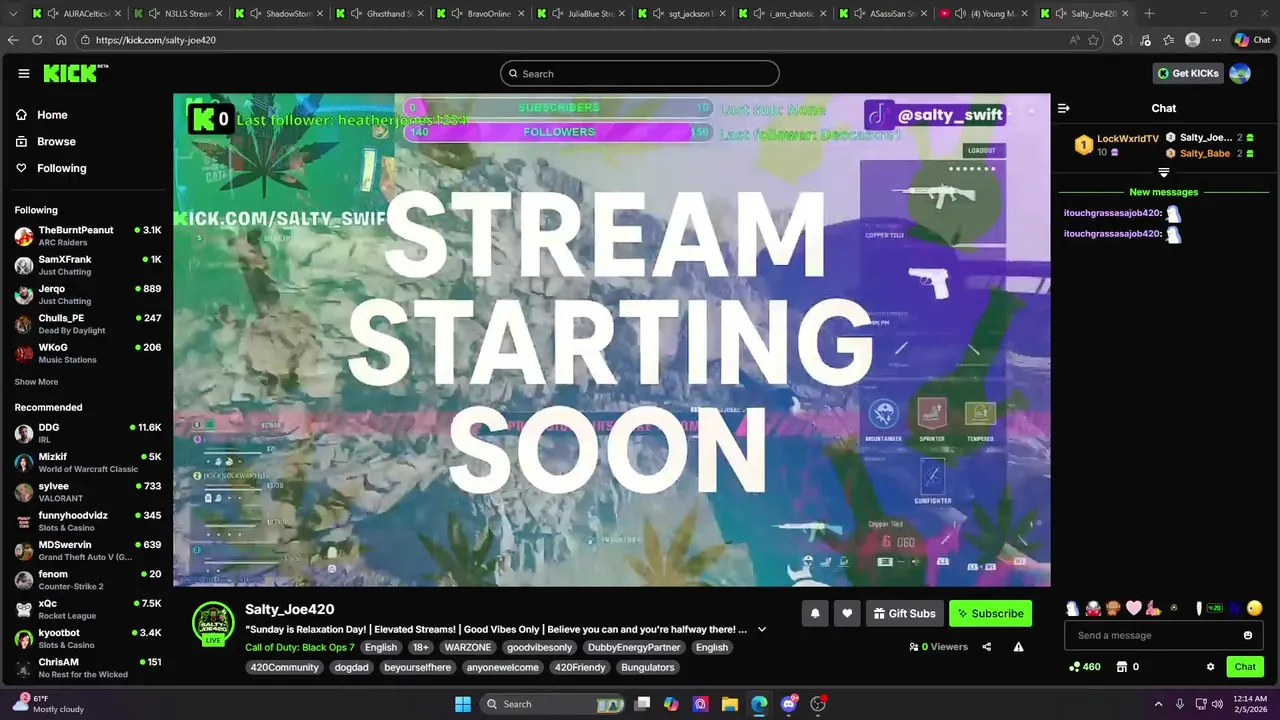Select the 420Community tag

pos(284,667)
